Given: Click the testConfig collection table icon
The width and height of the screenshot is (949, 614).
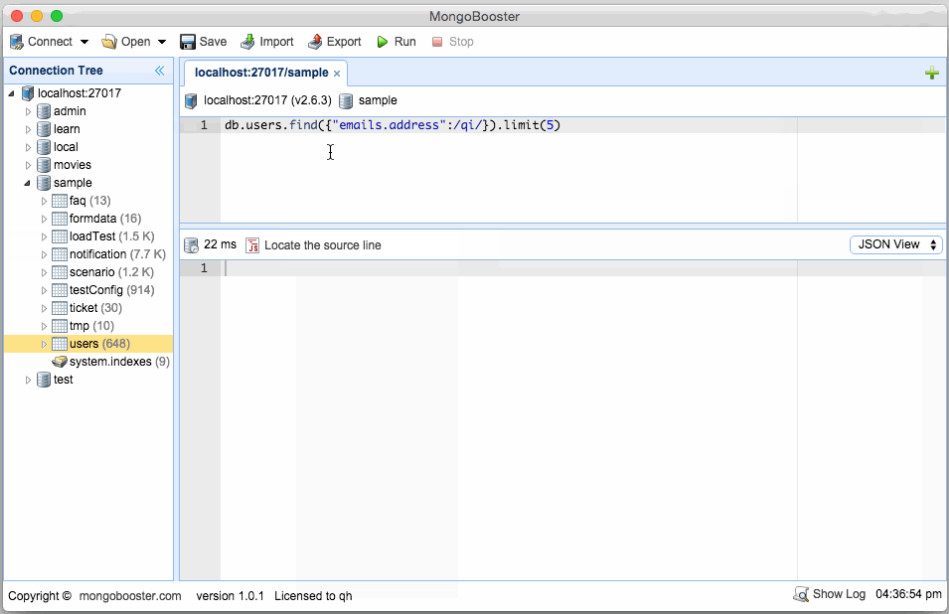Looking at the screenshot, I should [59, 290].
